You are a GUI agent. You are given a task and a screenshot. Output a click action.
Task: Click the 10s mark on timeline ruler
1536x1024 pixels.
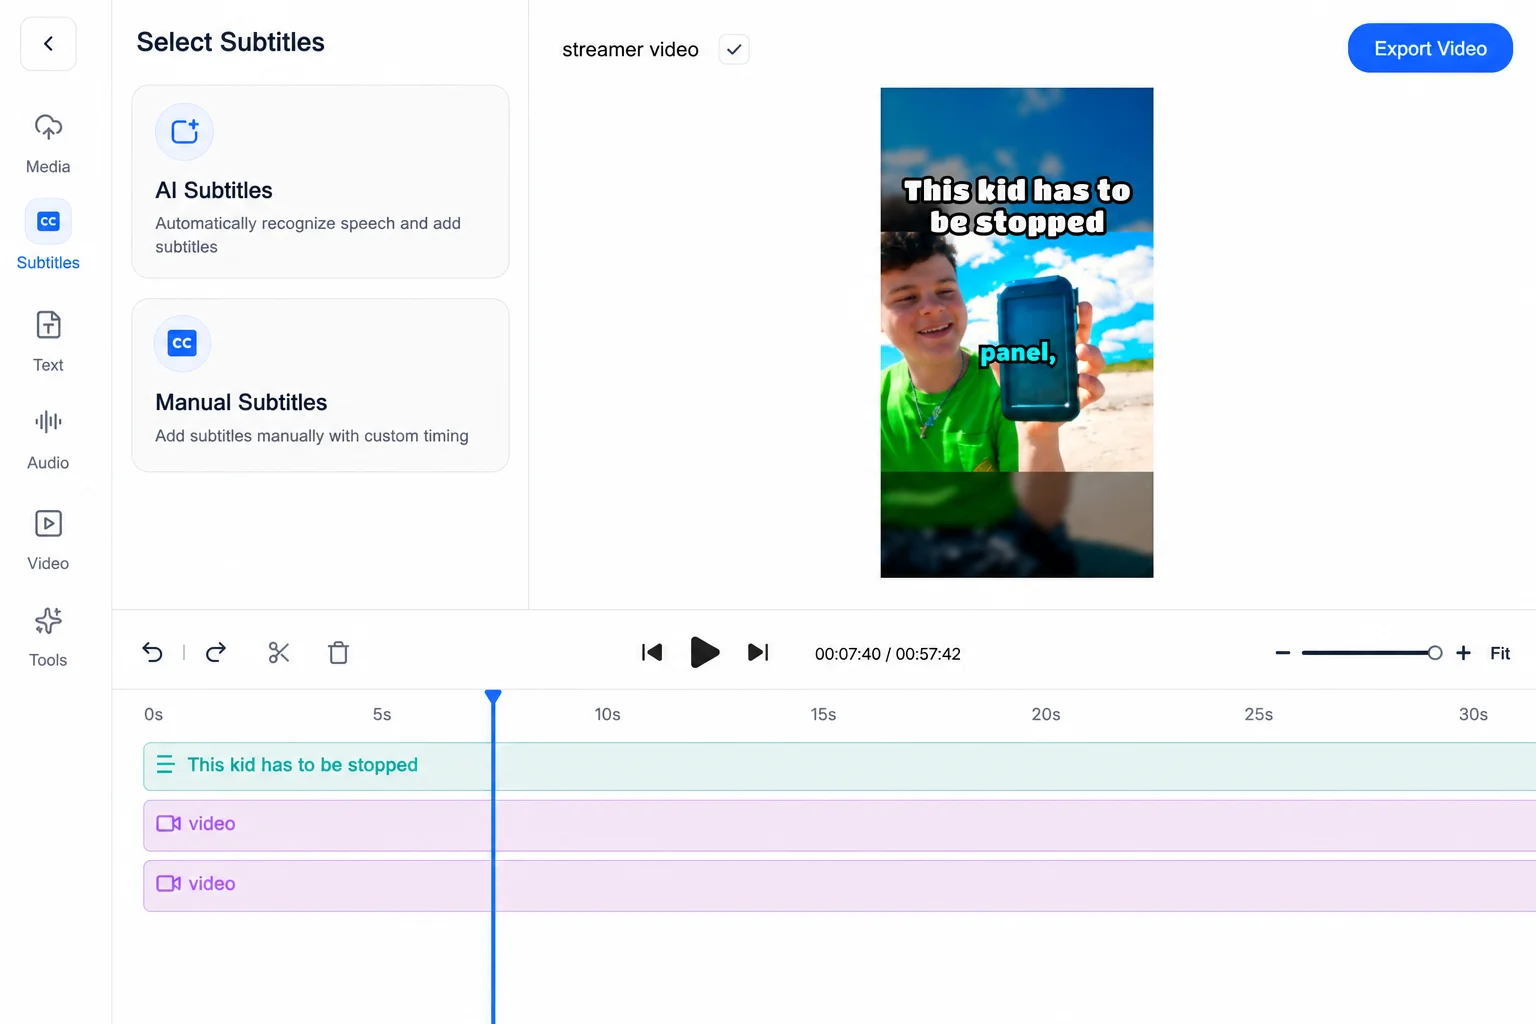tap(607, 714)
